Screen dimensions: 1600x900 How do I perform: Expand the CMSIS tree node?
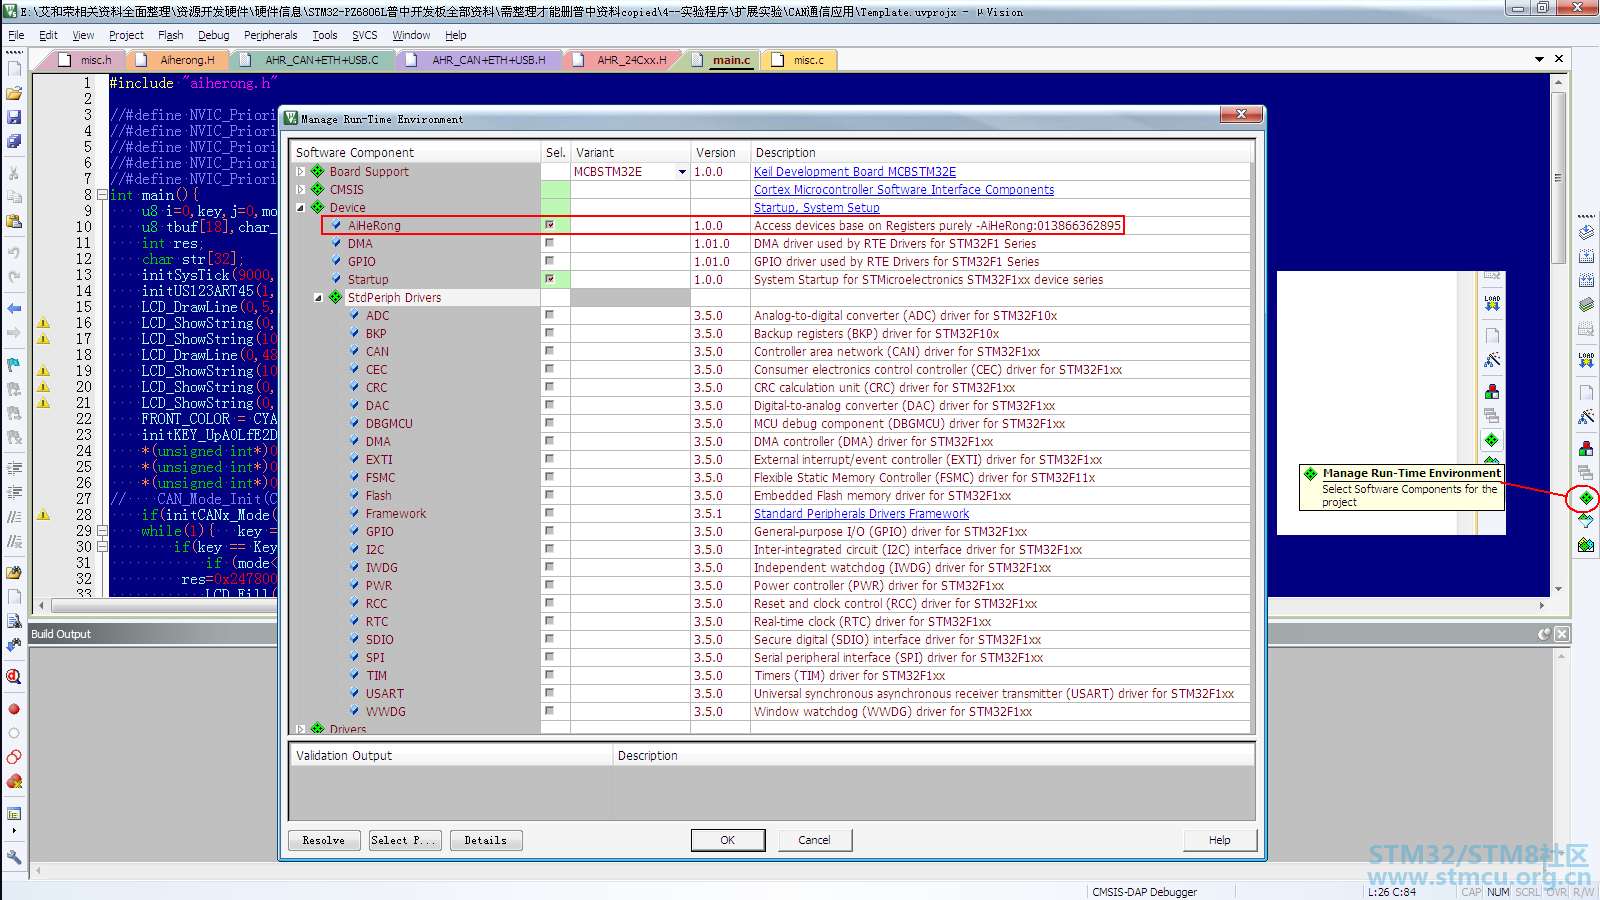(x=301, y=189)
